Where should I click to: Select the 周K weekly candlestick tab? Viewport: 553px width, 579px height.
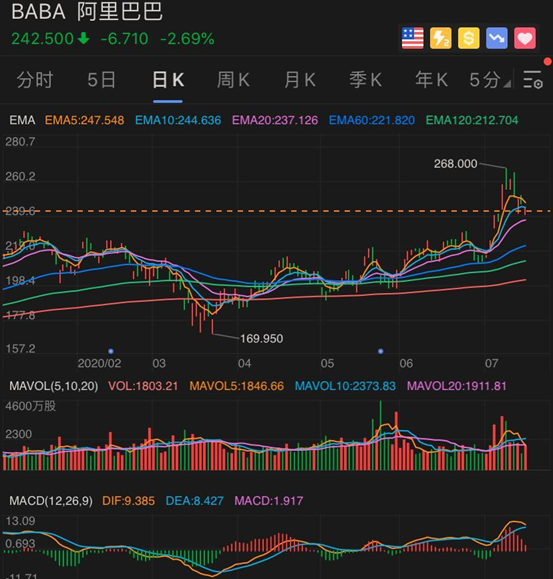click(x=233, y=80)
